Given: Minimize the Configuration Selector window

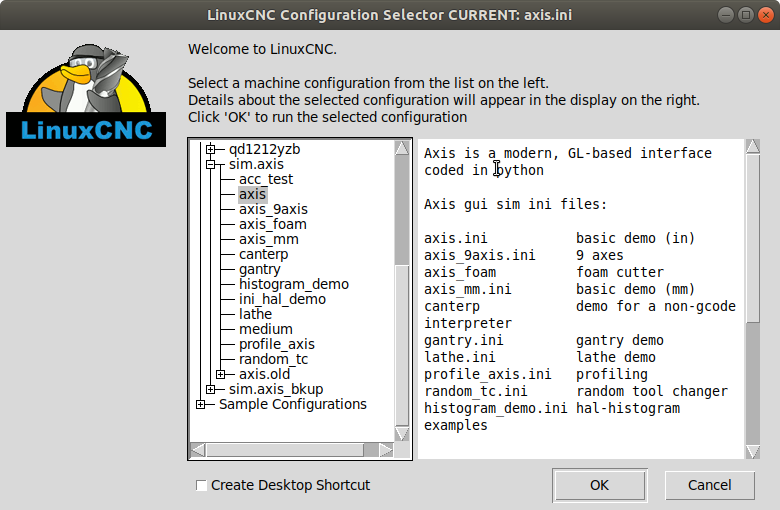Looking at the screenshot, I should 726,15.
